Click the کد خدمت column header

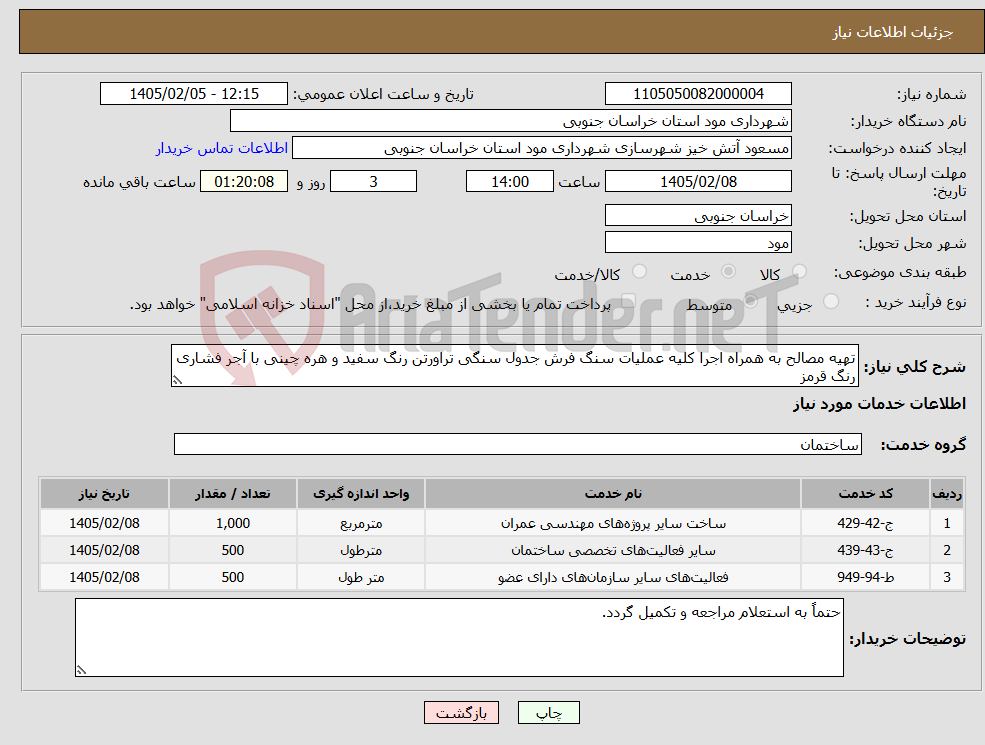click(865, 494)
